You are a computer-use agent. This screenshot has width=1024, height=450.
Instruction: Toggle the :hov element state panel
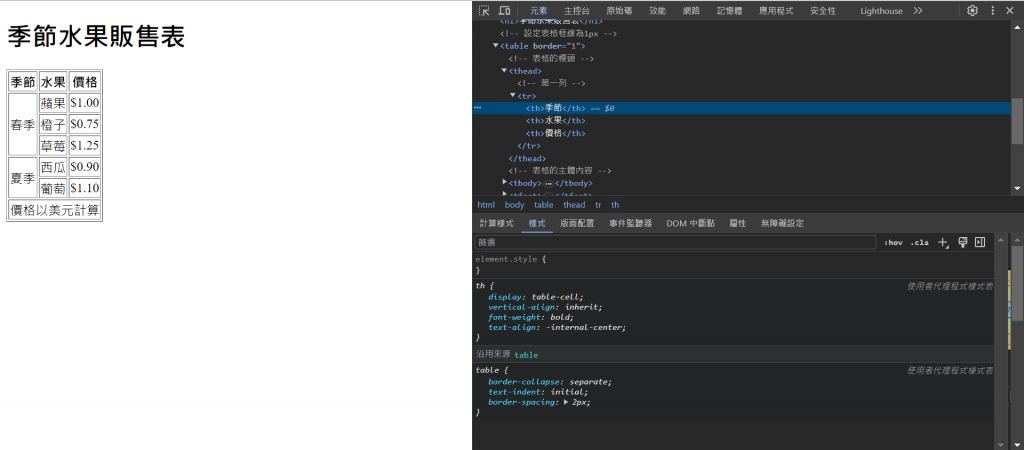pyautogui.click(x=893, y=242)
